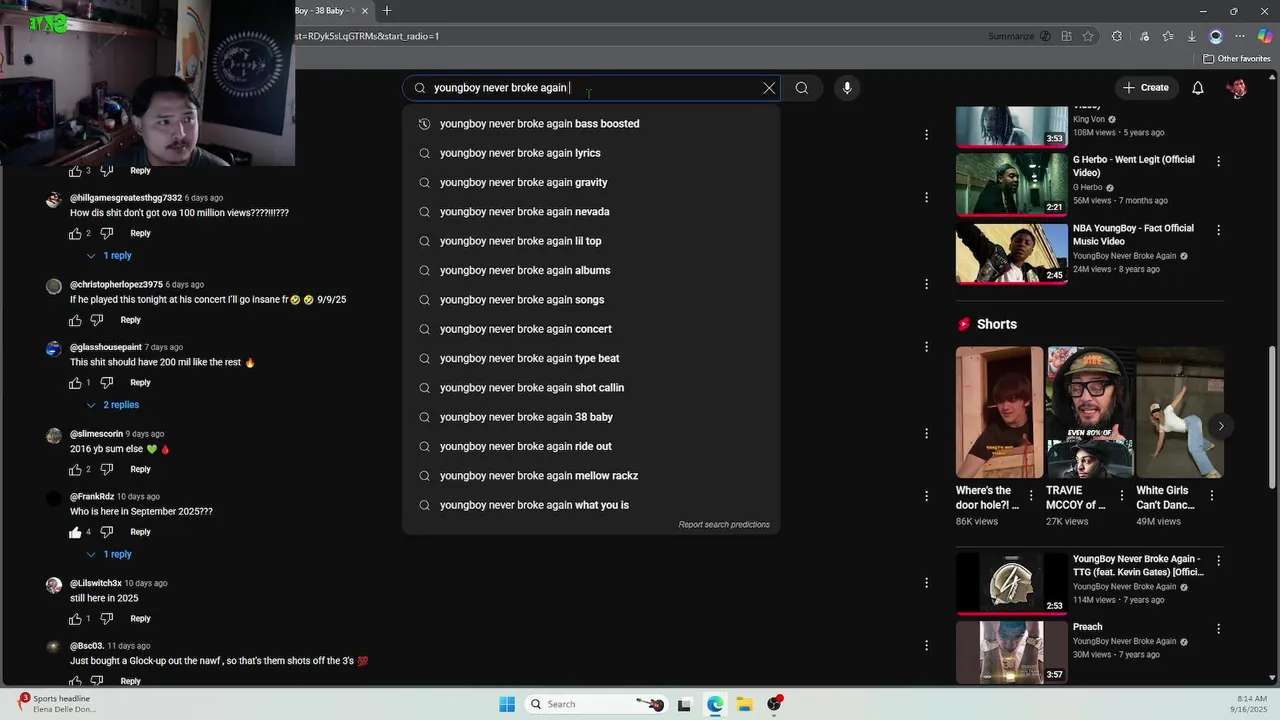Open more options for TTG video

[1218, 561]
